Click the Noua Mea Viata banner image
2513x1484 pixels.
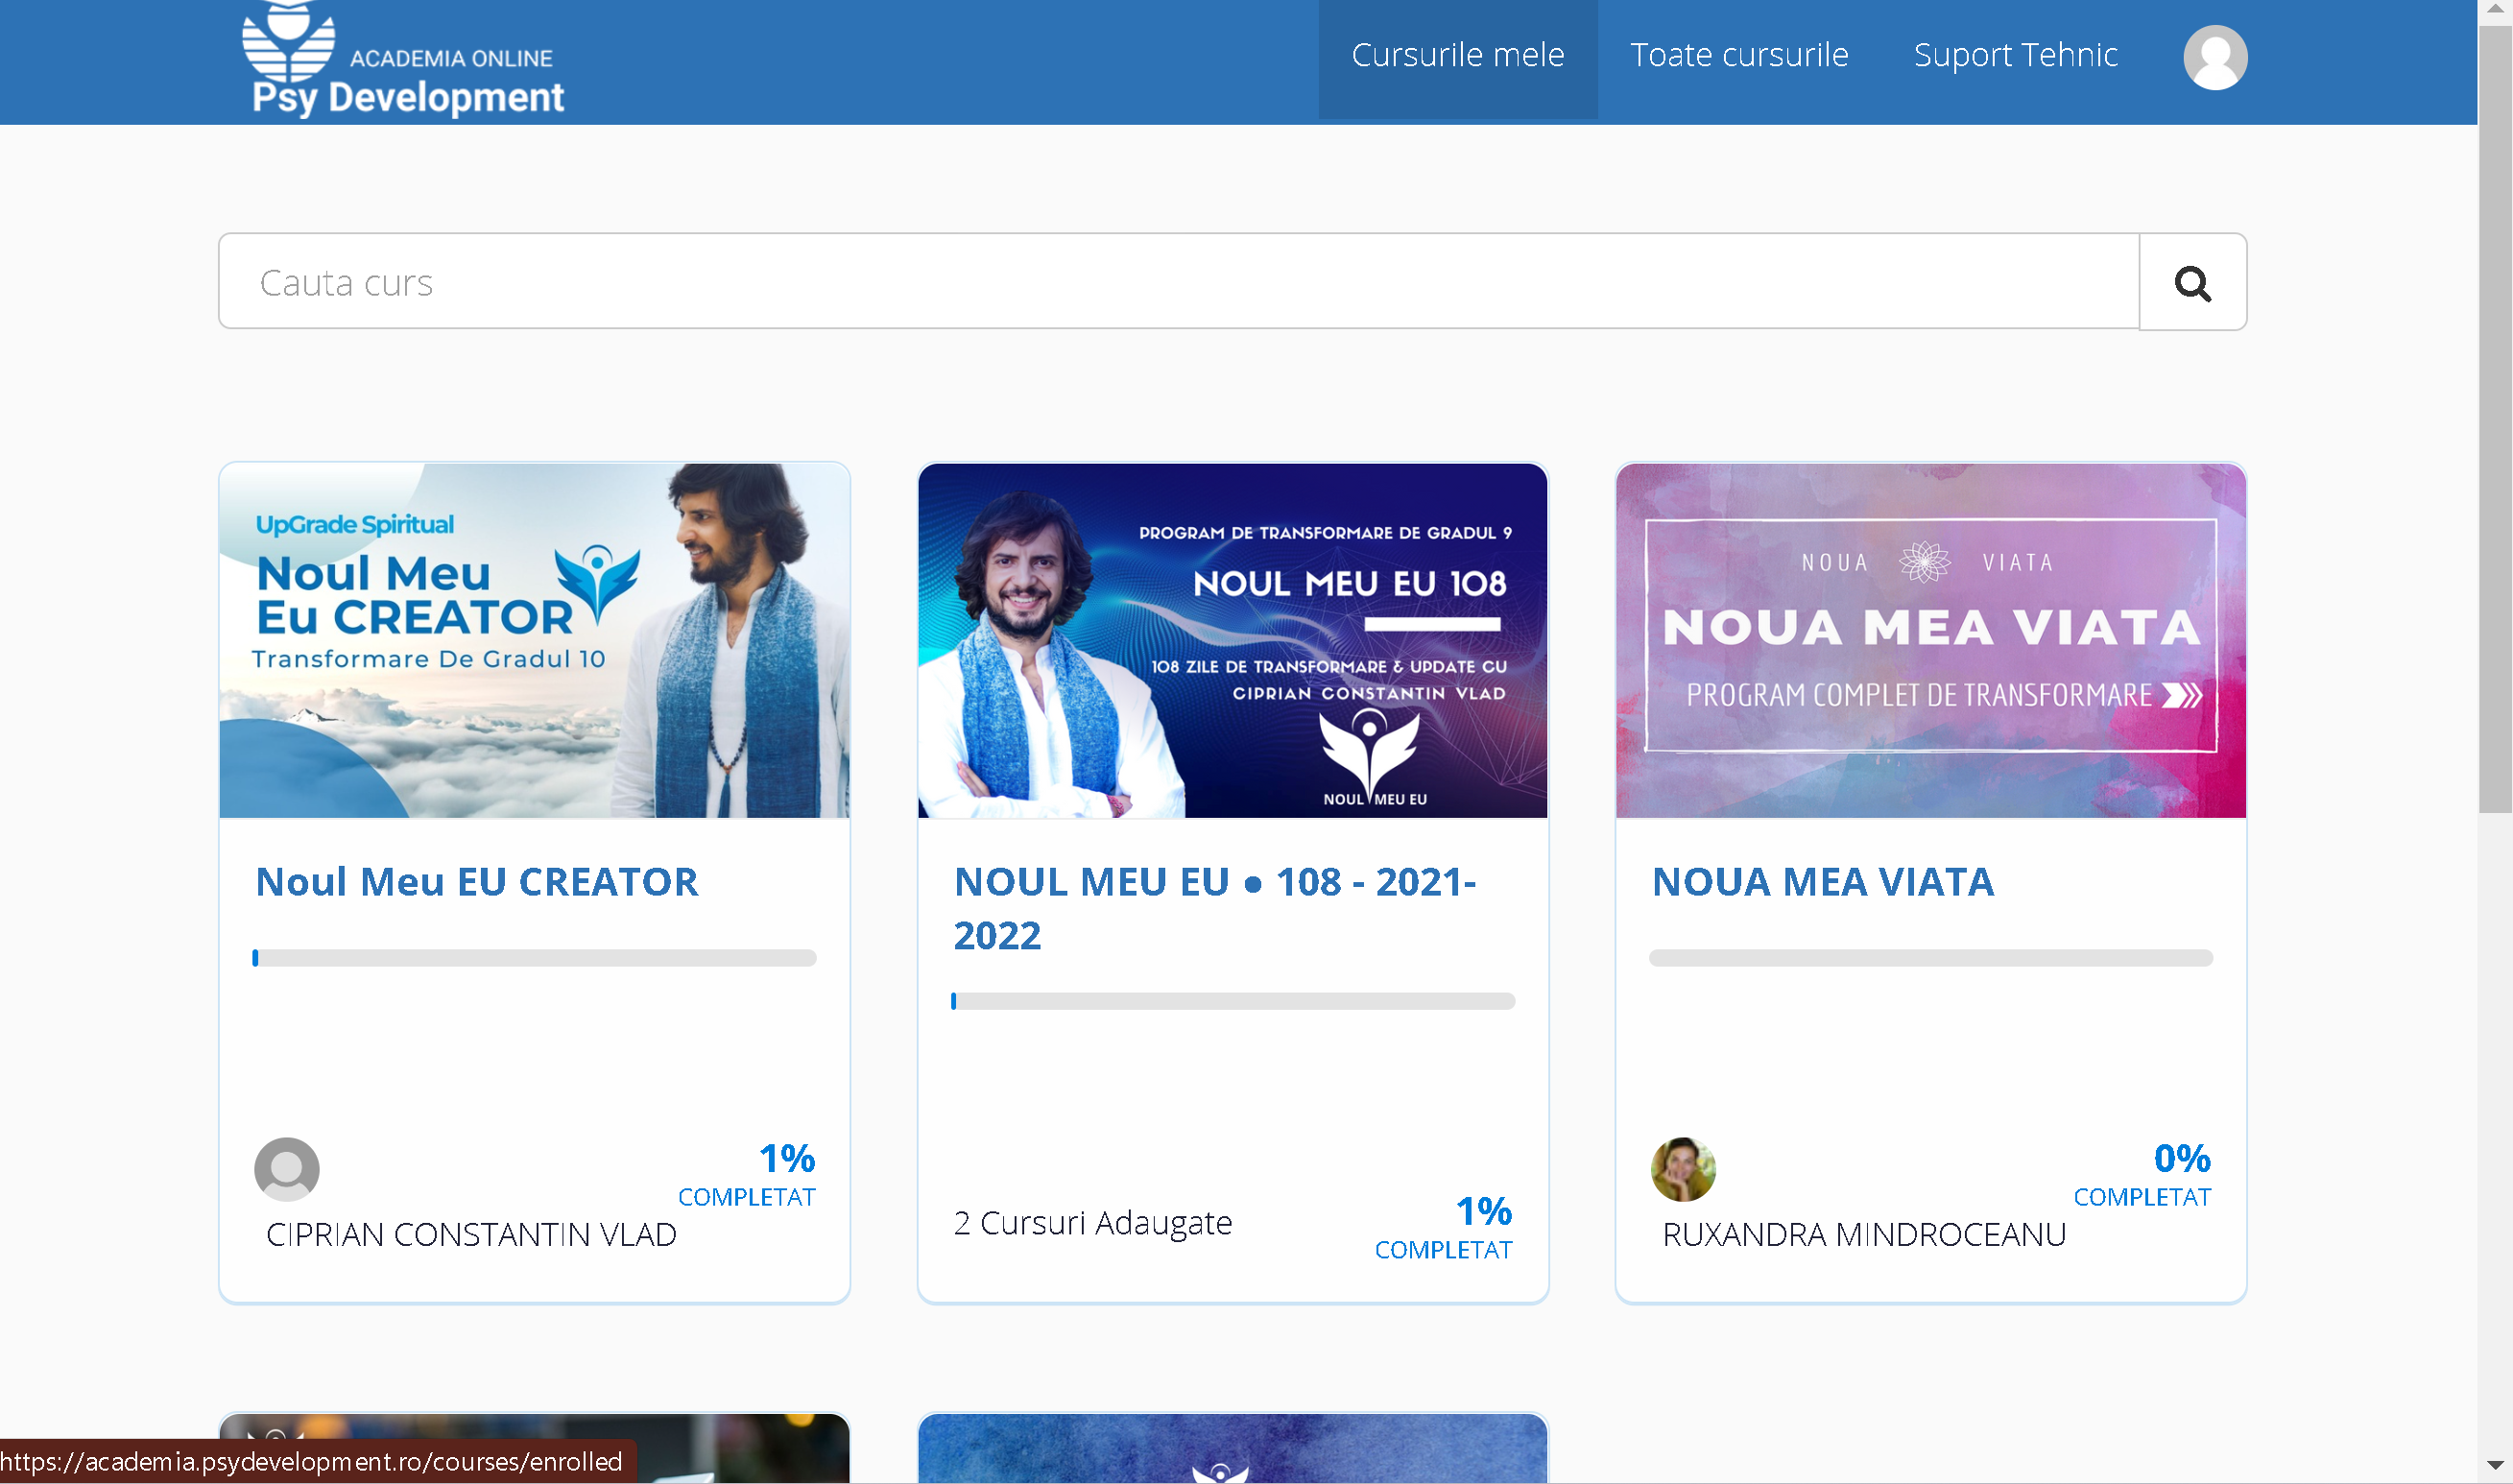(x=1930, y=640)
